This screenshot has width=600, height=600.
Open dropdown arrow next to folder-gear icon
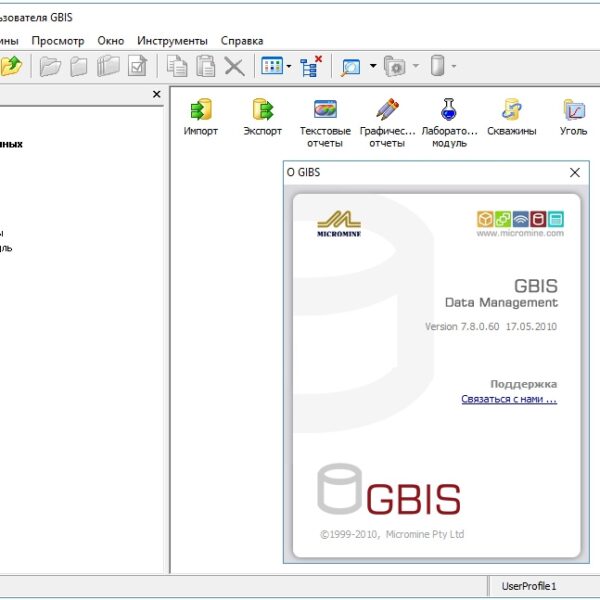[x=416, y=66]
